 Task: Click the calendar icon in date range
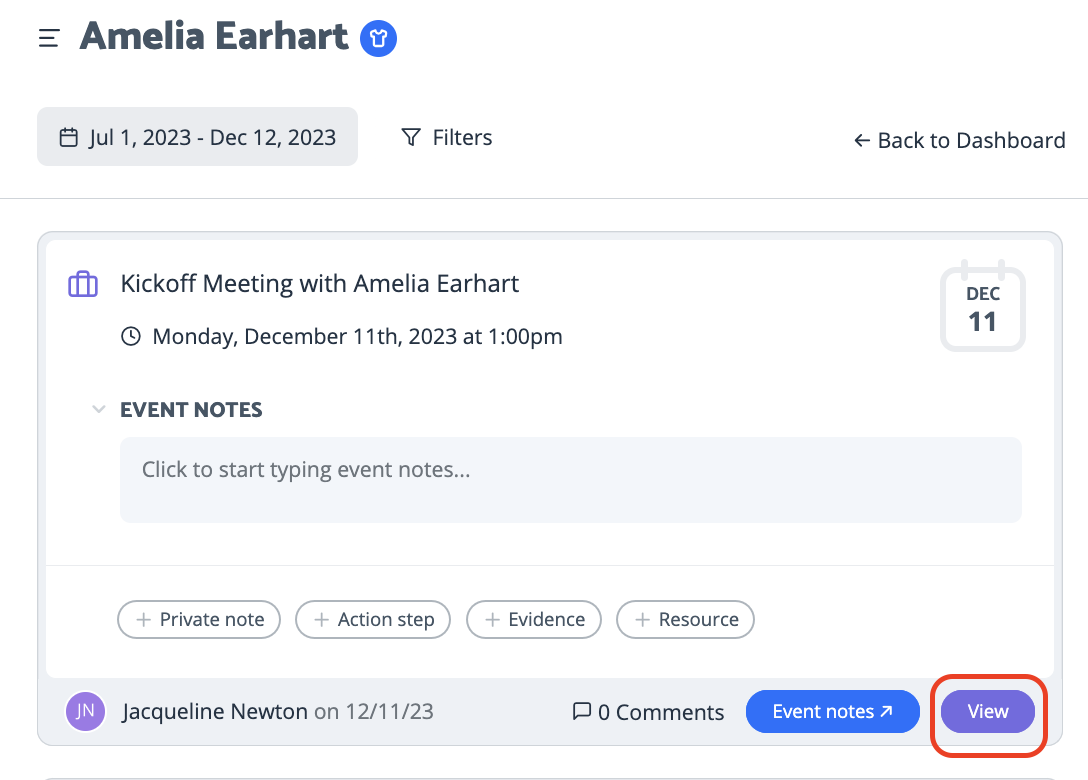pos(69,137)
